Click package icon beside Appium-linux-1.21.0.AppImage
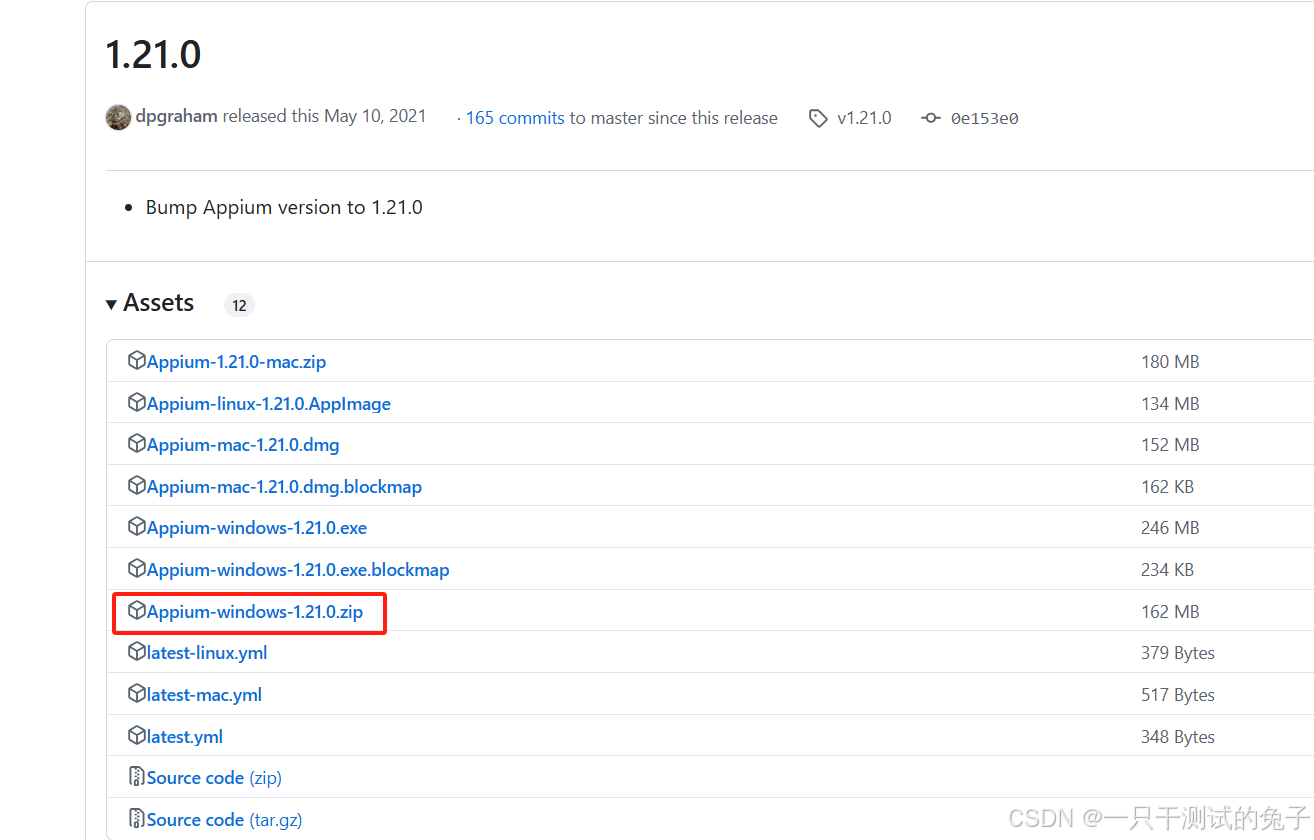The image size is (1314, 840). [137, 403]
